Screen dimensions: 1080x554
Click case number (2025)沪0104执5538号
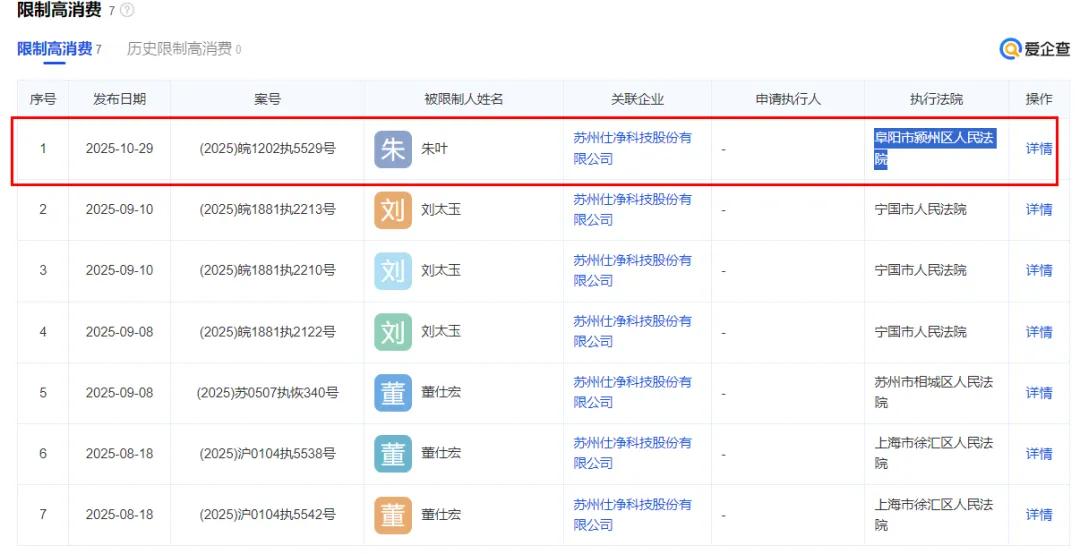pos(267,453)
